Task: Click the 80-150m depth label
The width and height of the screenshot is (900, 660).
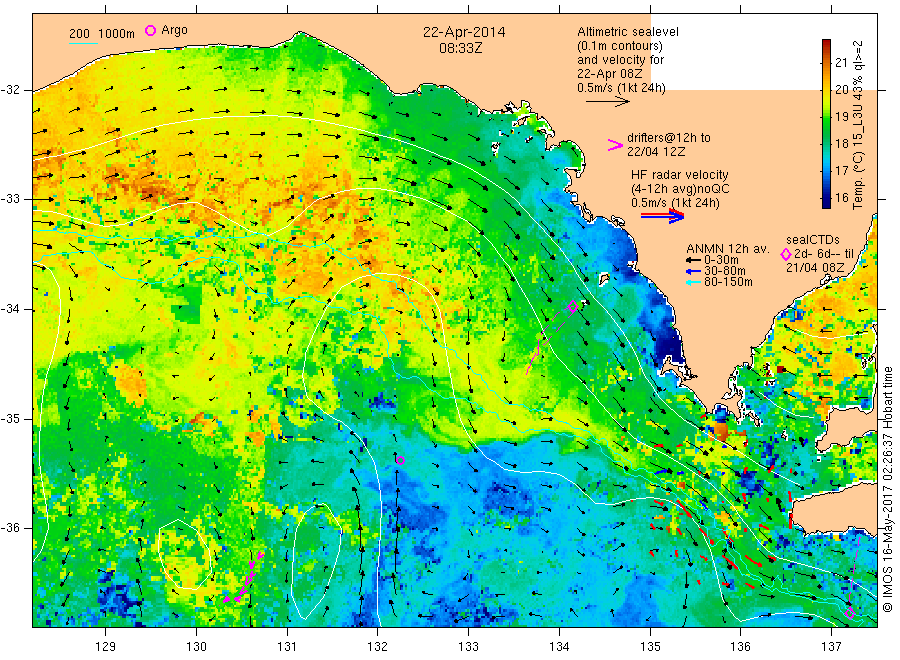Action: 728,282
